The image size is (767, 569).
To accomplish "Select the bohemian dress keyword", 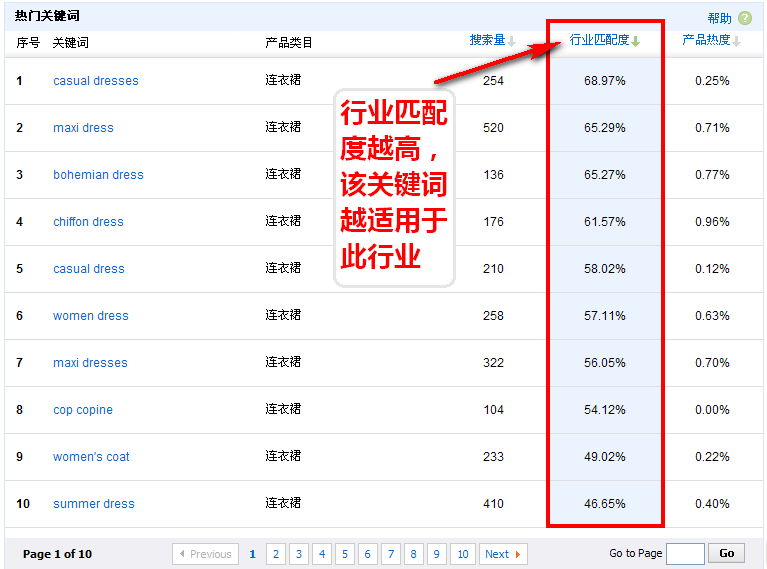I will click(x=98, y=175).
